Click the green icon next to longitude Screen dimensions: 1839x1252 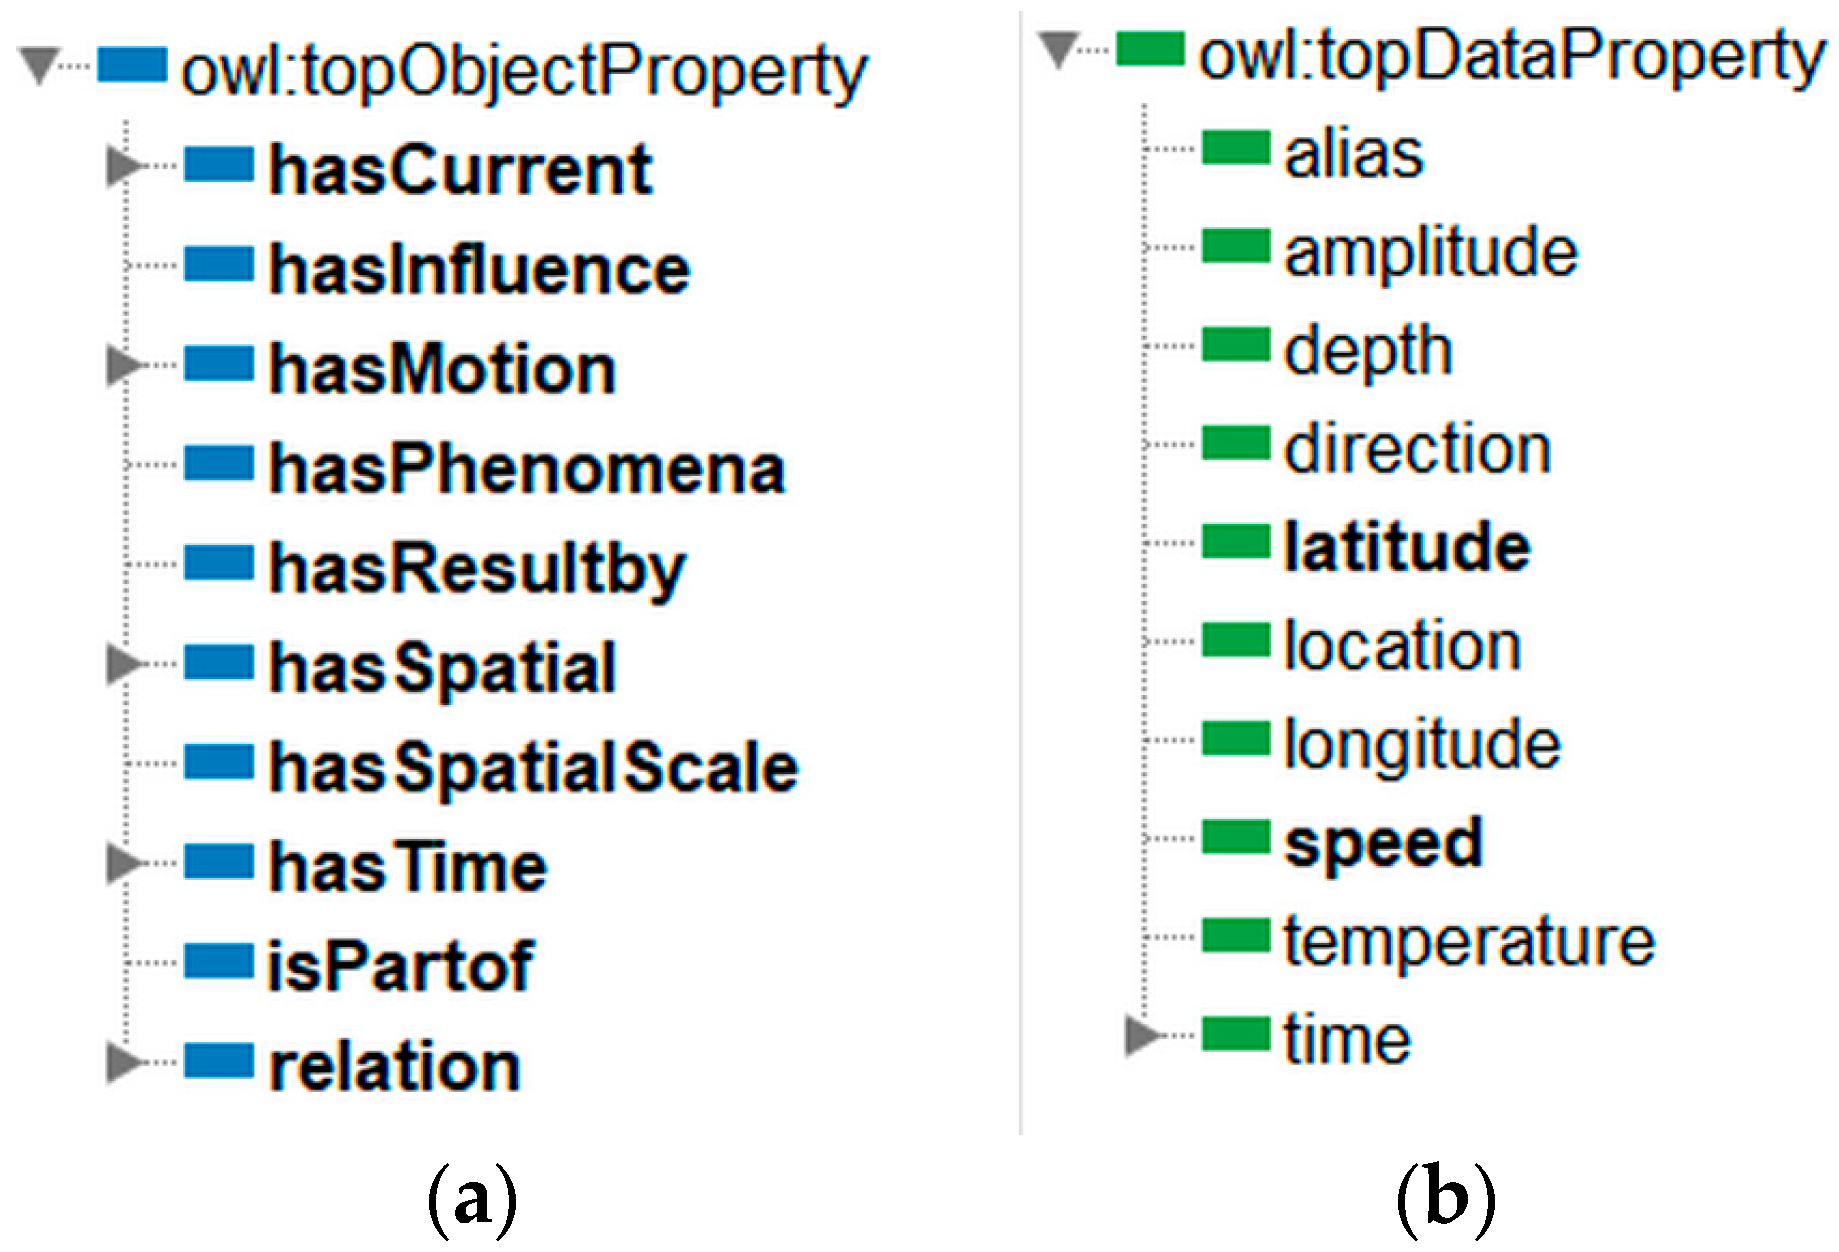point(1235,739)
